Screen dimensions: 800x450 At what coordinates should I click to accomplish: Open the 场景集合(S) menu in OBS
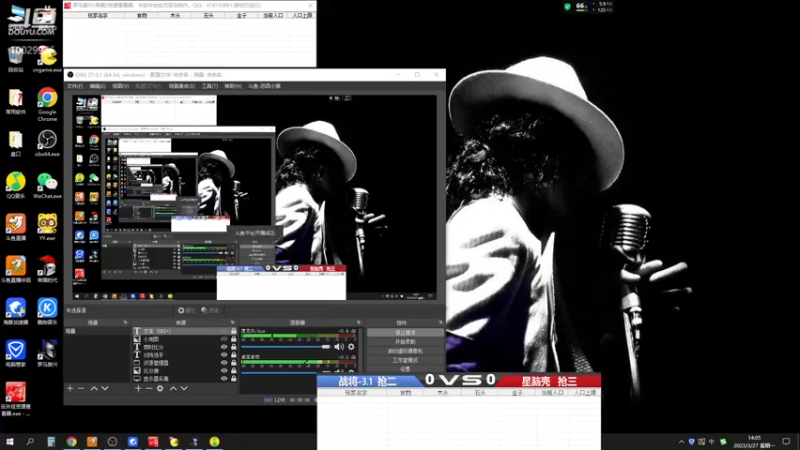tap(182, 86)
